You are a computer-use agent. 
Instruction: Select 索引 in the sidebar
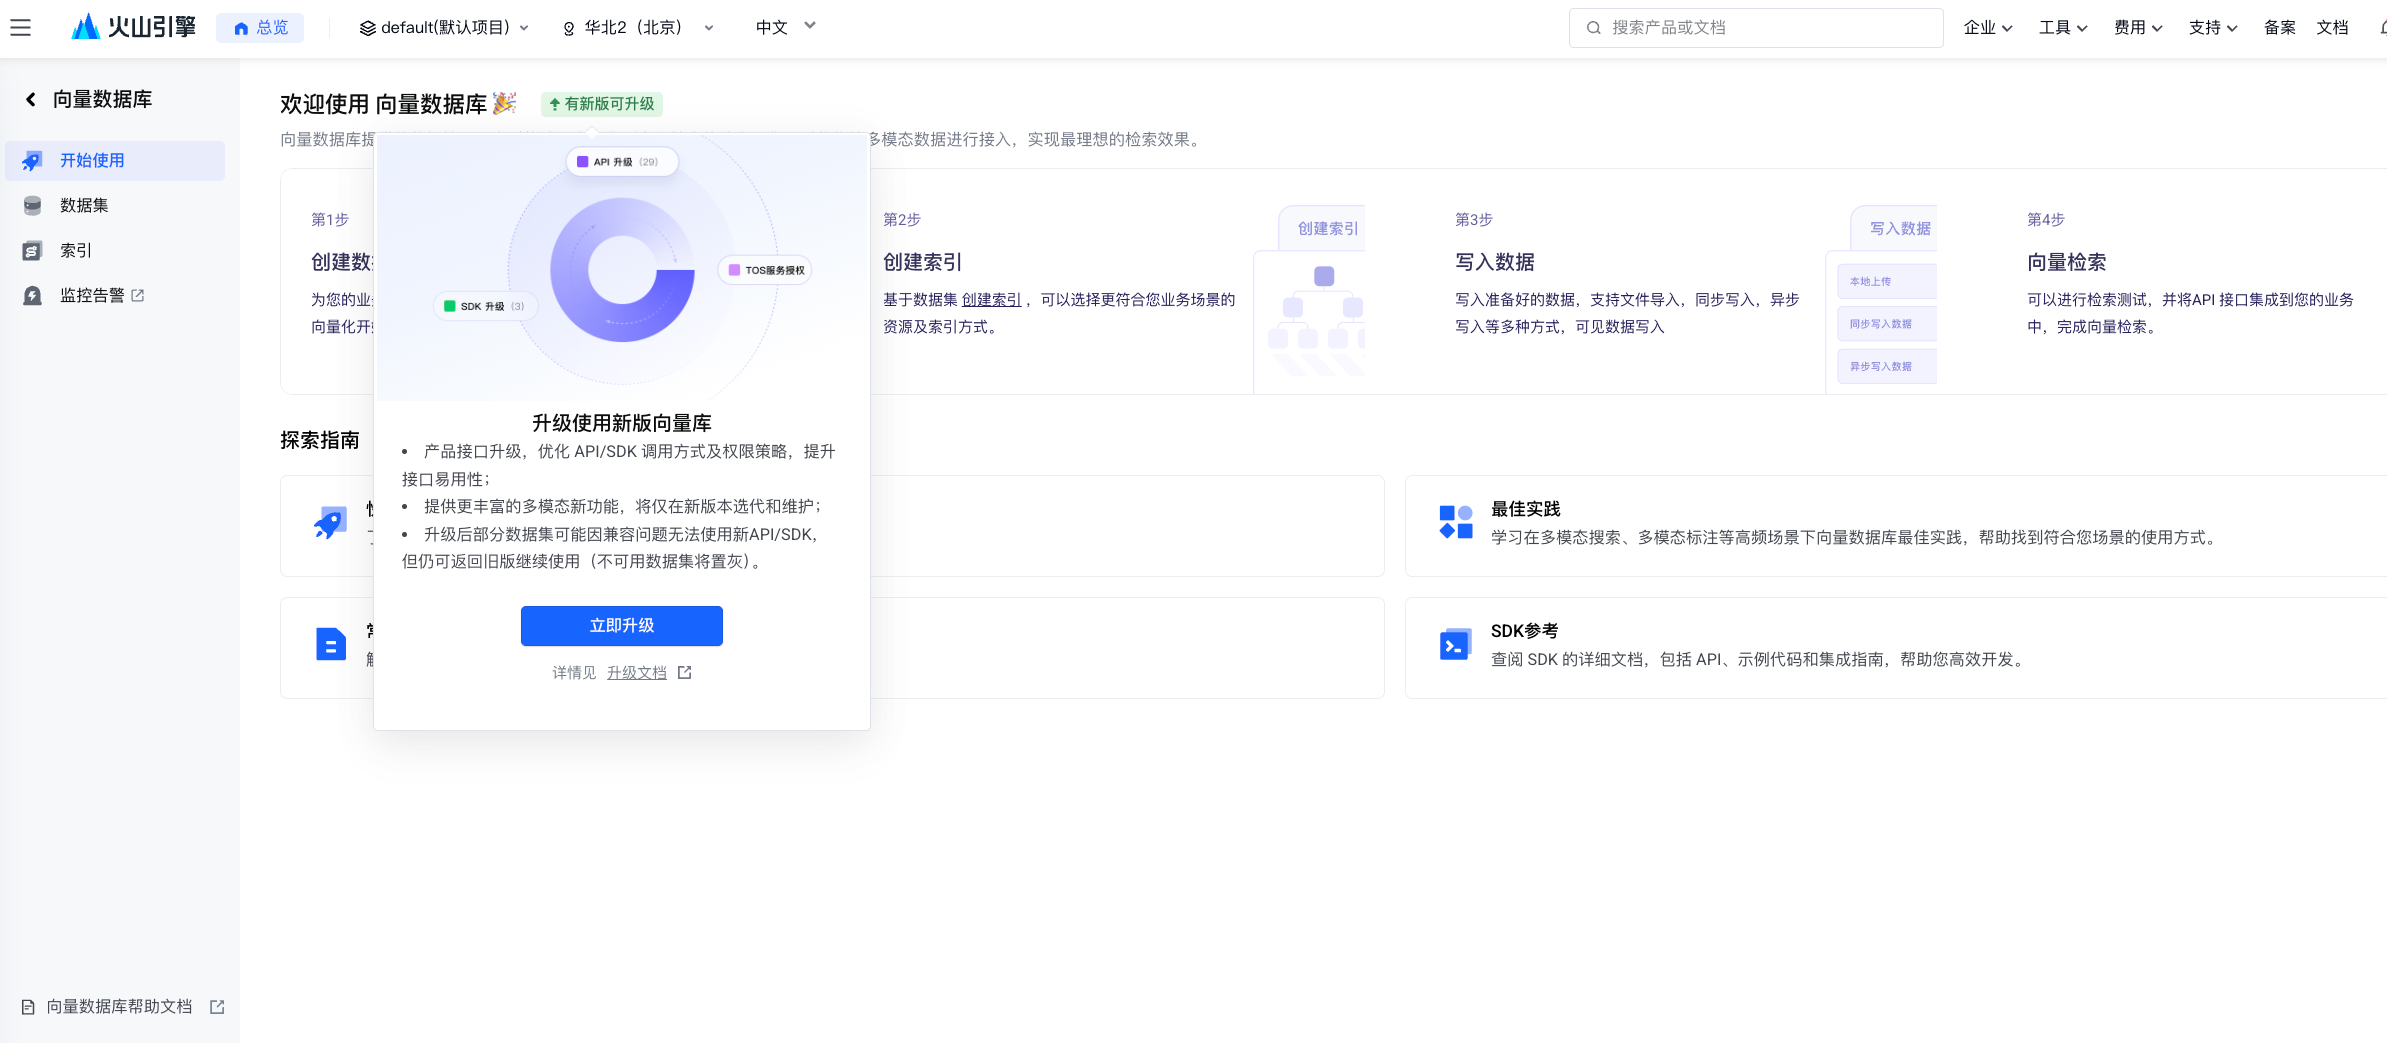tap(115, 251)
